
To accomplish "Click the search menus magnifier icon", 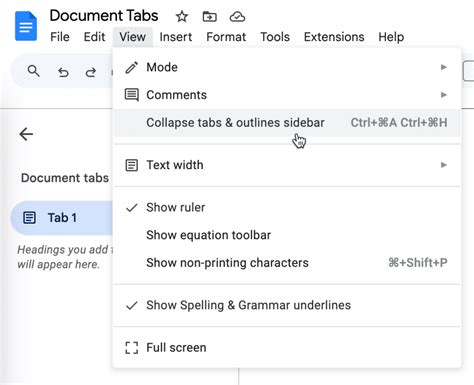I will click(34, 71).
